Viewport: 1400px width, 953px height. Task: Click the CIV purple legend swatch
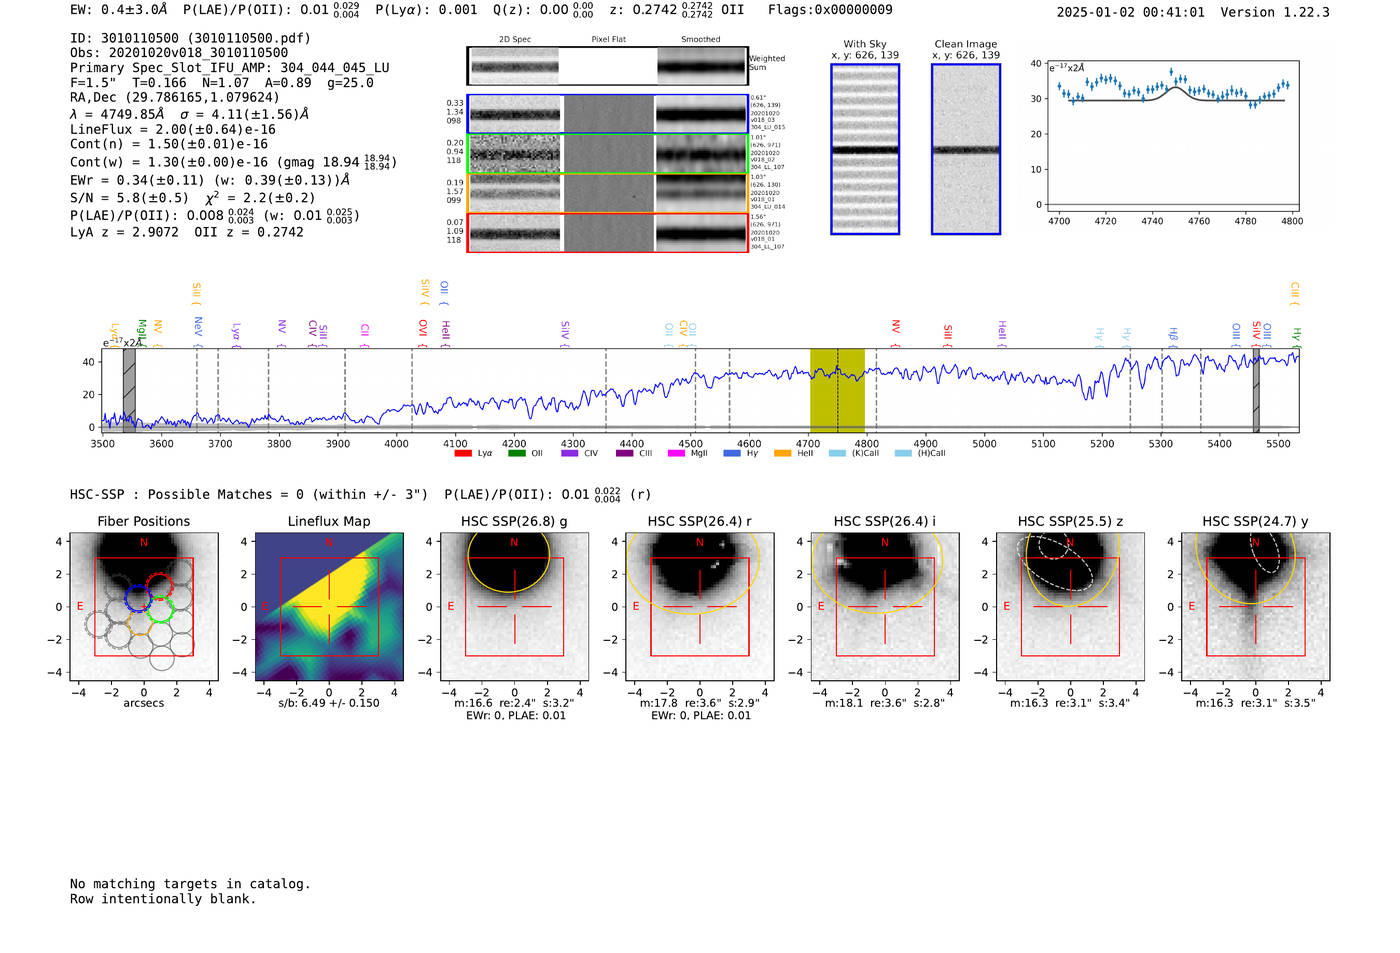(x=570, y=454)
